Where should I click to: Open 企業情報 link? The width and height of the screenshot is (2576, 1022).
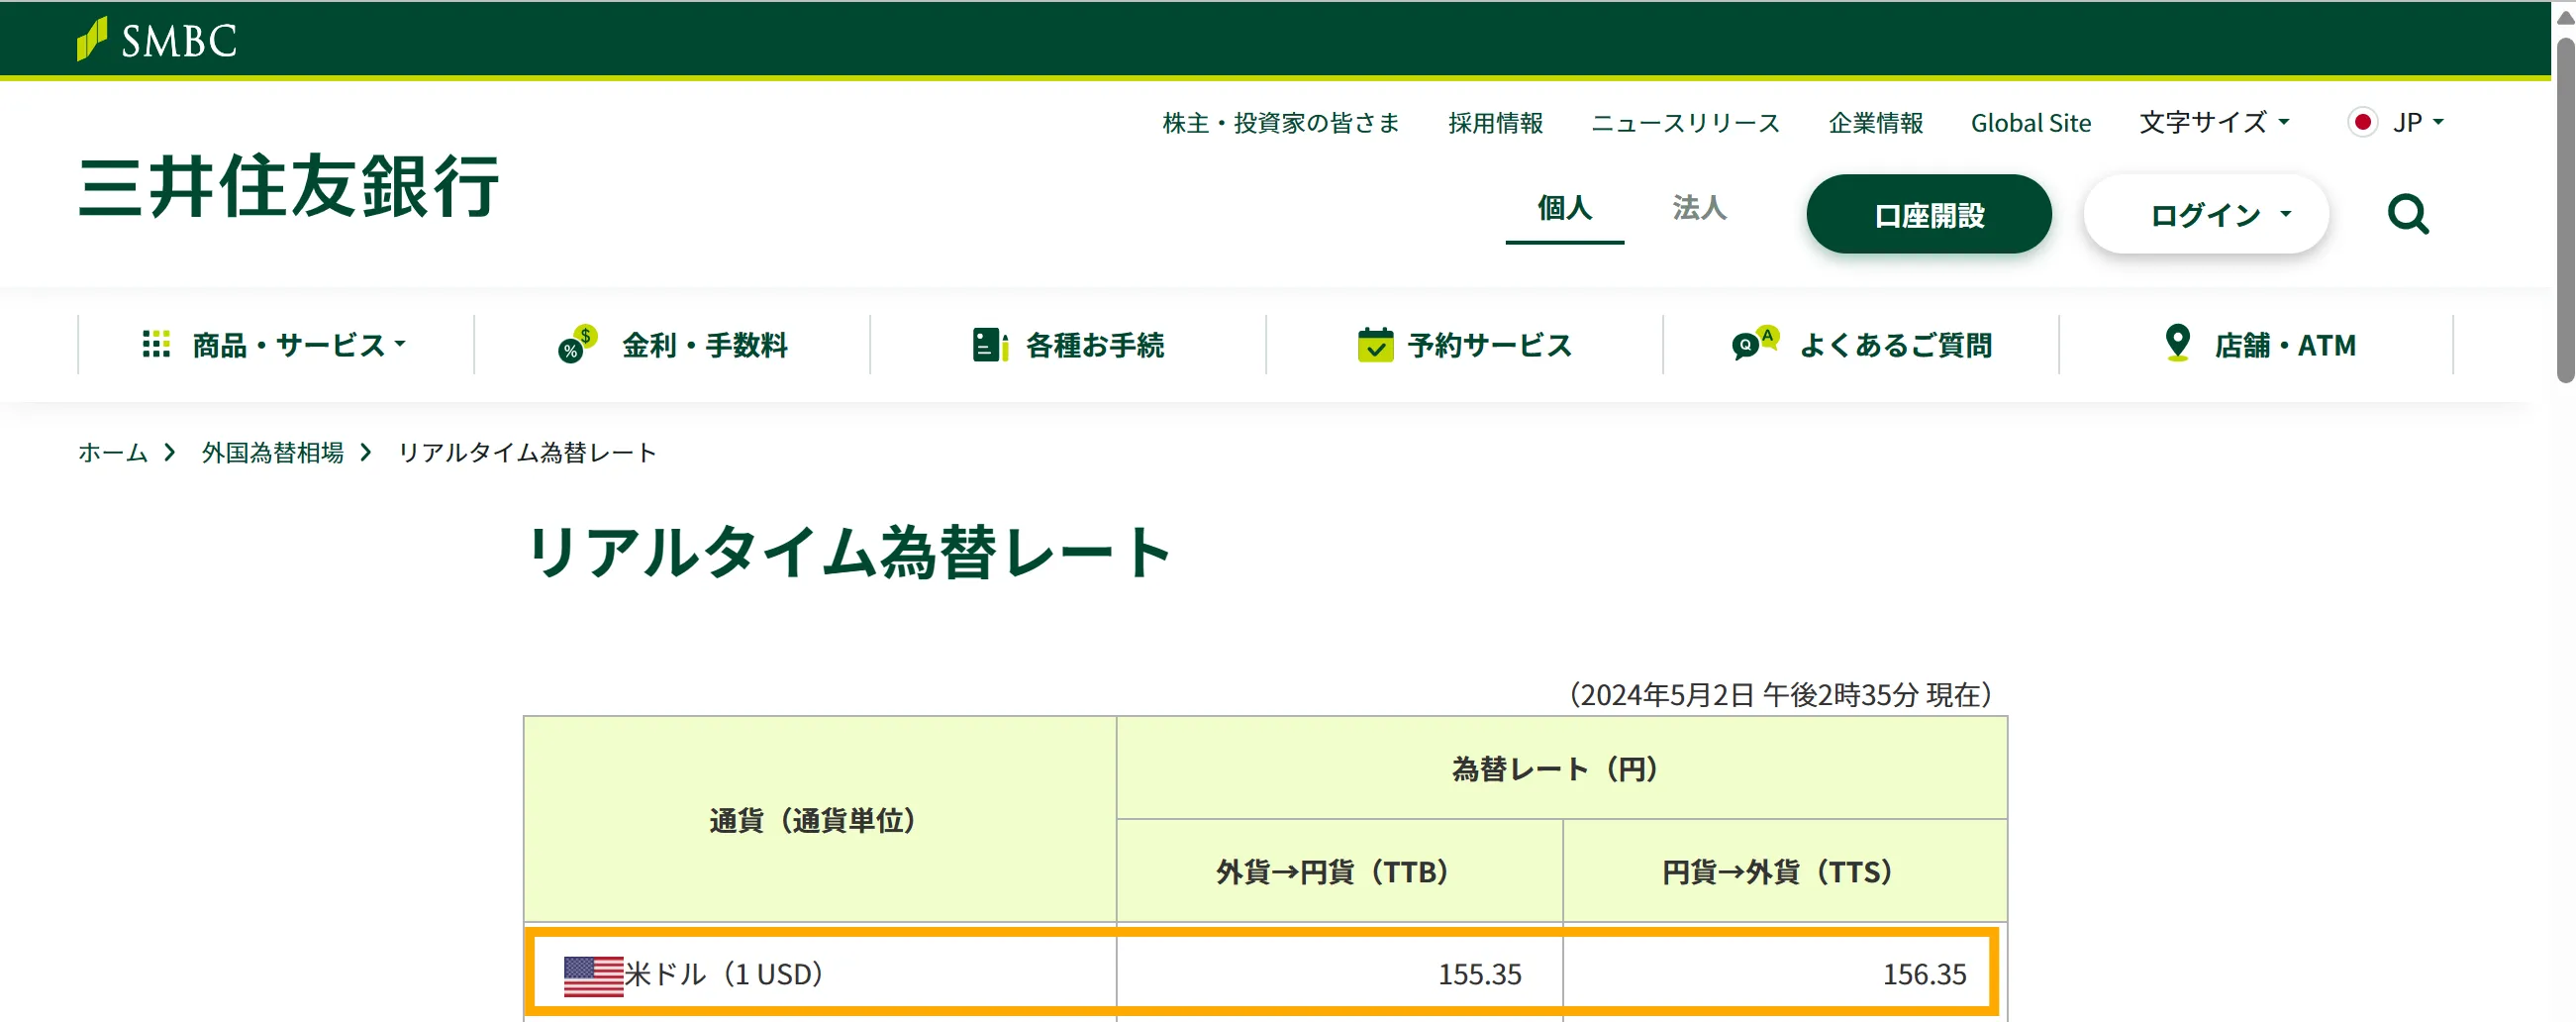(x=1875, y=123)
